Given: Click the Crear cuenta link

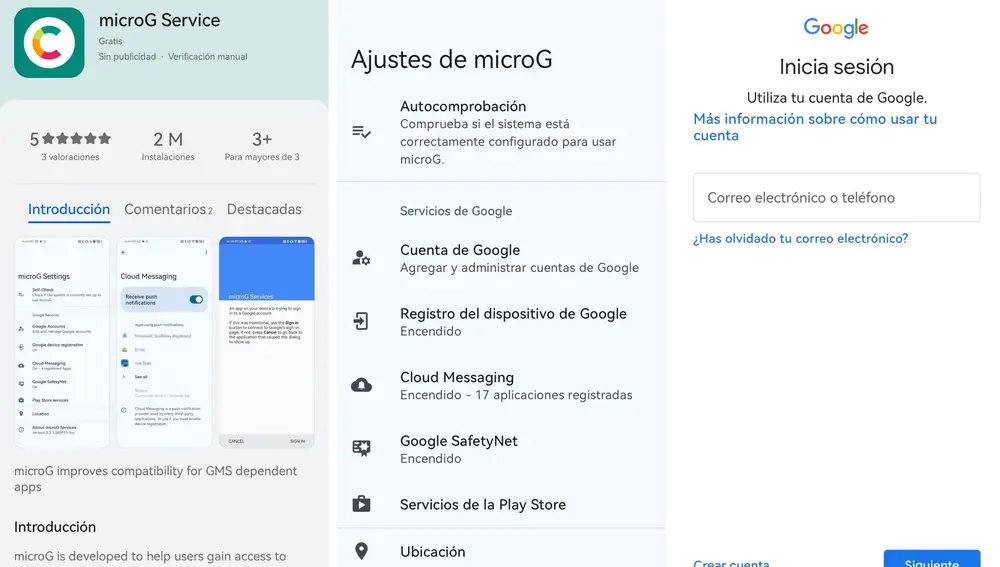Looking at the screenshot, I should [731, 563].
